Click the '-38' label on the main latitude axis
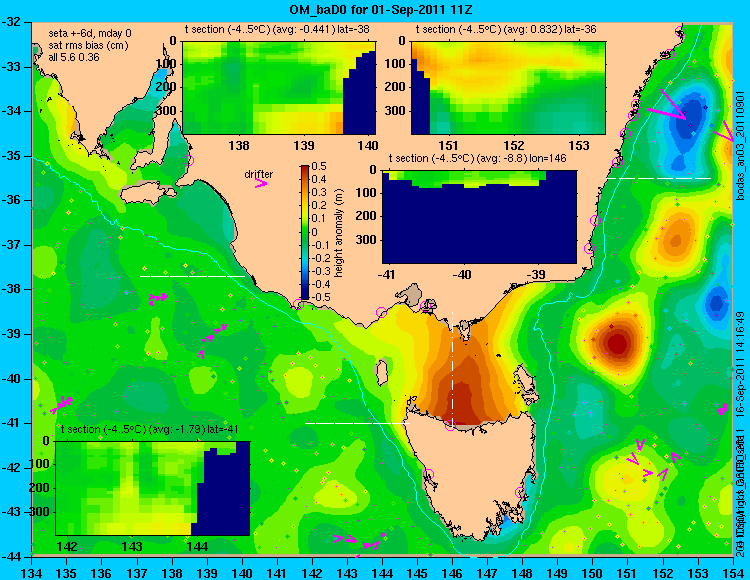Screen dimensions: 750x580 point(11,289)
